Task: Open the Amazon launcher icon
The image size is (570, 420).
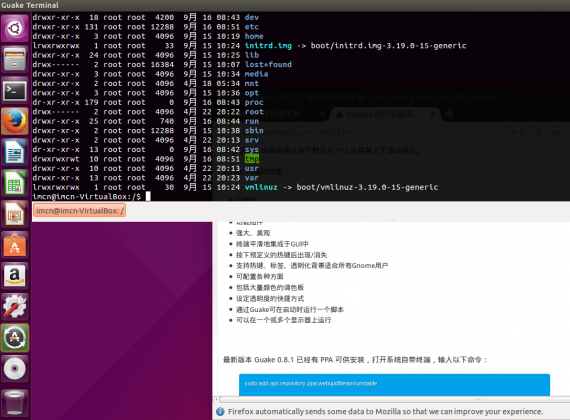Action: click(15, 276)
